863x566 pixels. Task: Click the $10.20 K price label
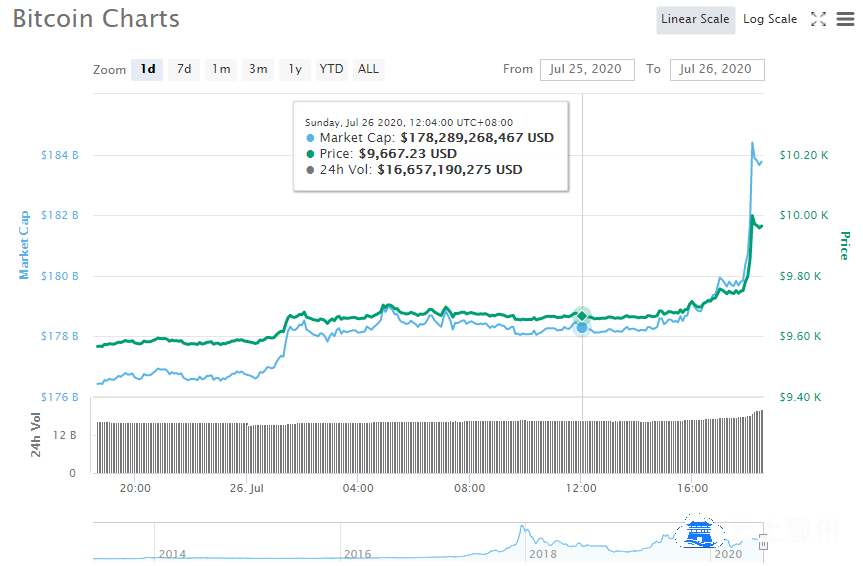pyautogui.click(x=804, y=155)
